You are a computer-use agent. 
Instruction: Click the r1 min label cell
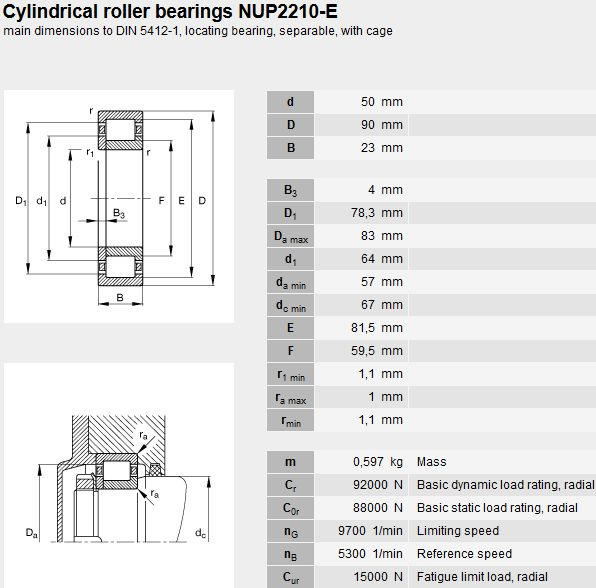click(x=290, y=374)
